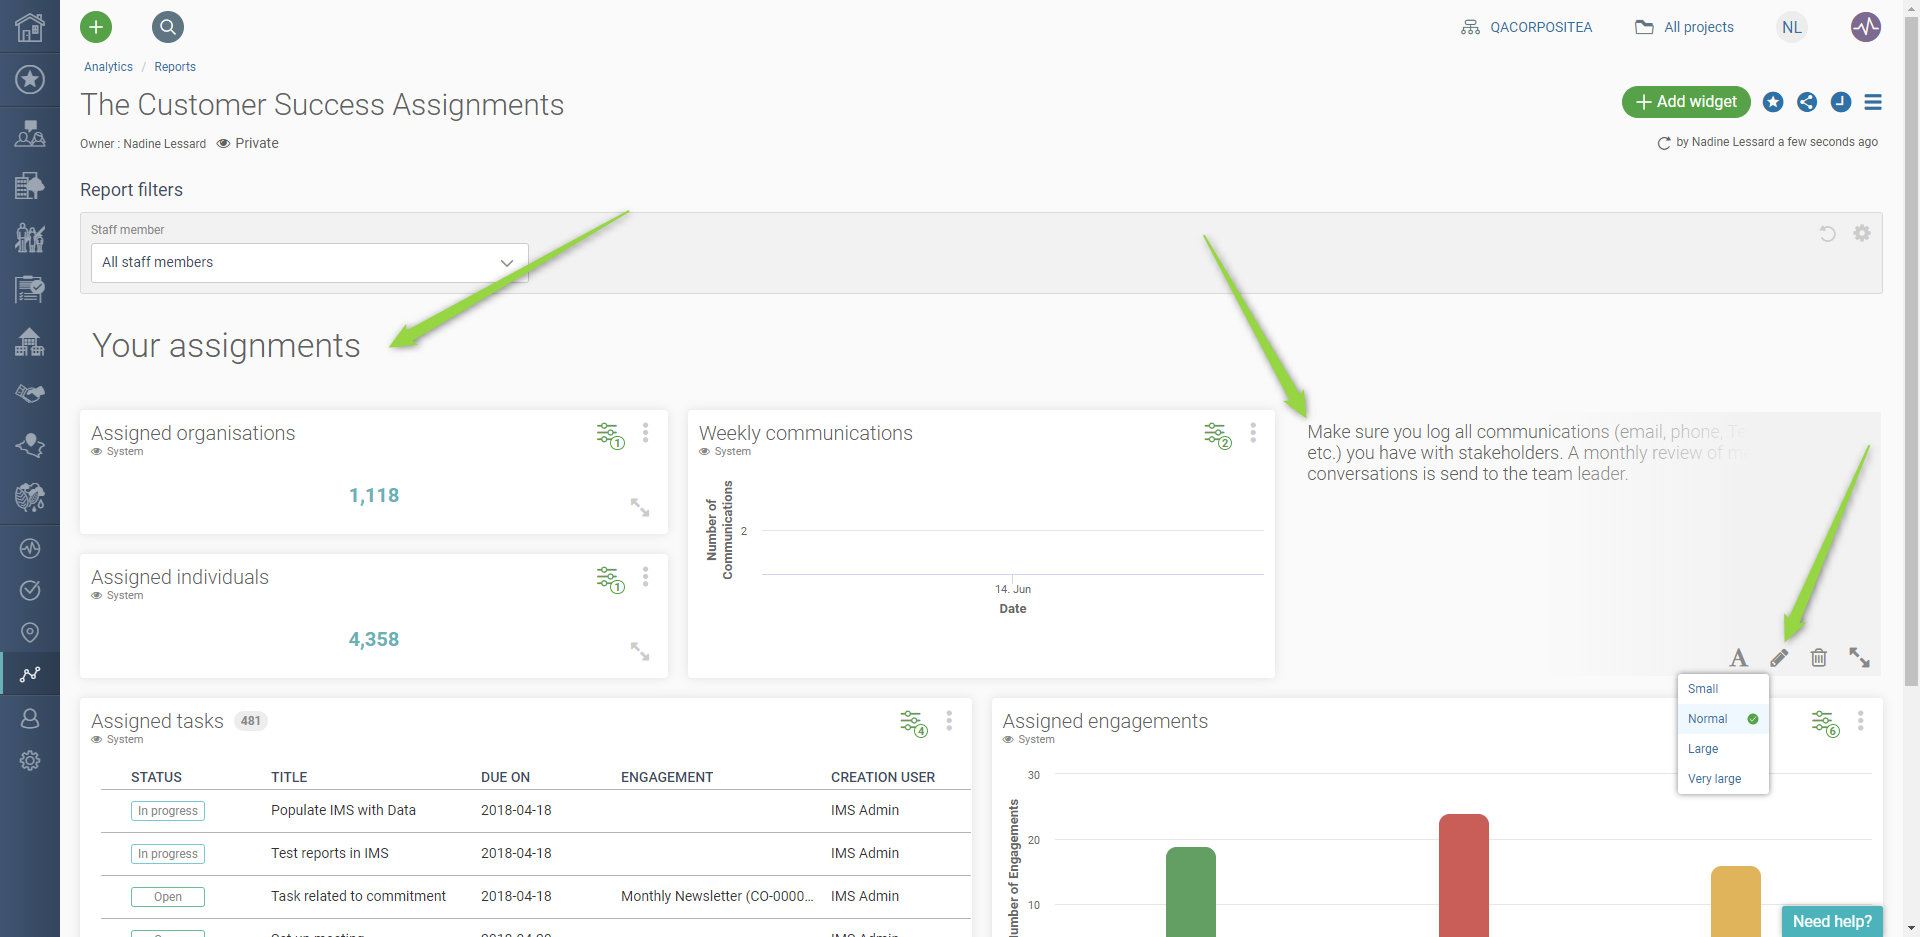The width and height of the screenshot is (1920, 937).
Task: Open the pulse activity sidebar icon
Action: (x=30, y=548)
